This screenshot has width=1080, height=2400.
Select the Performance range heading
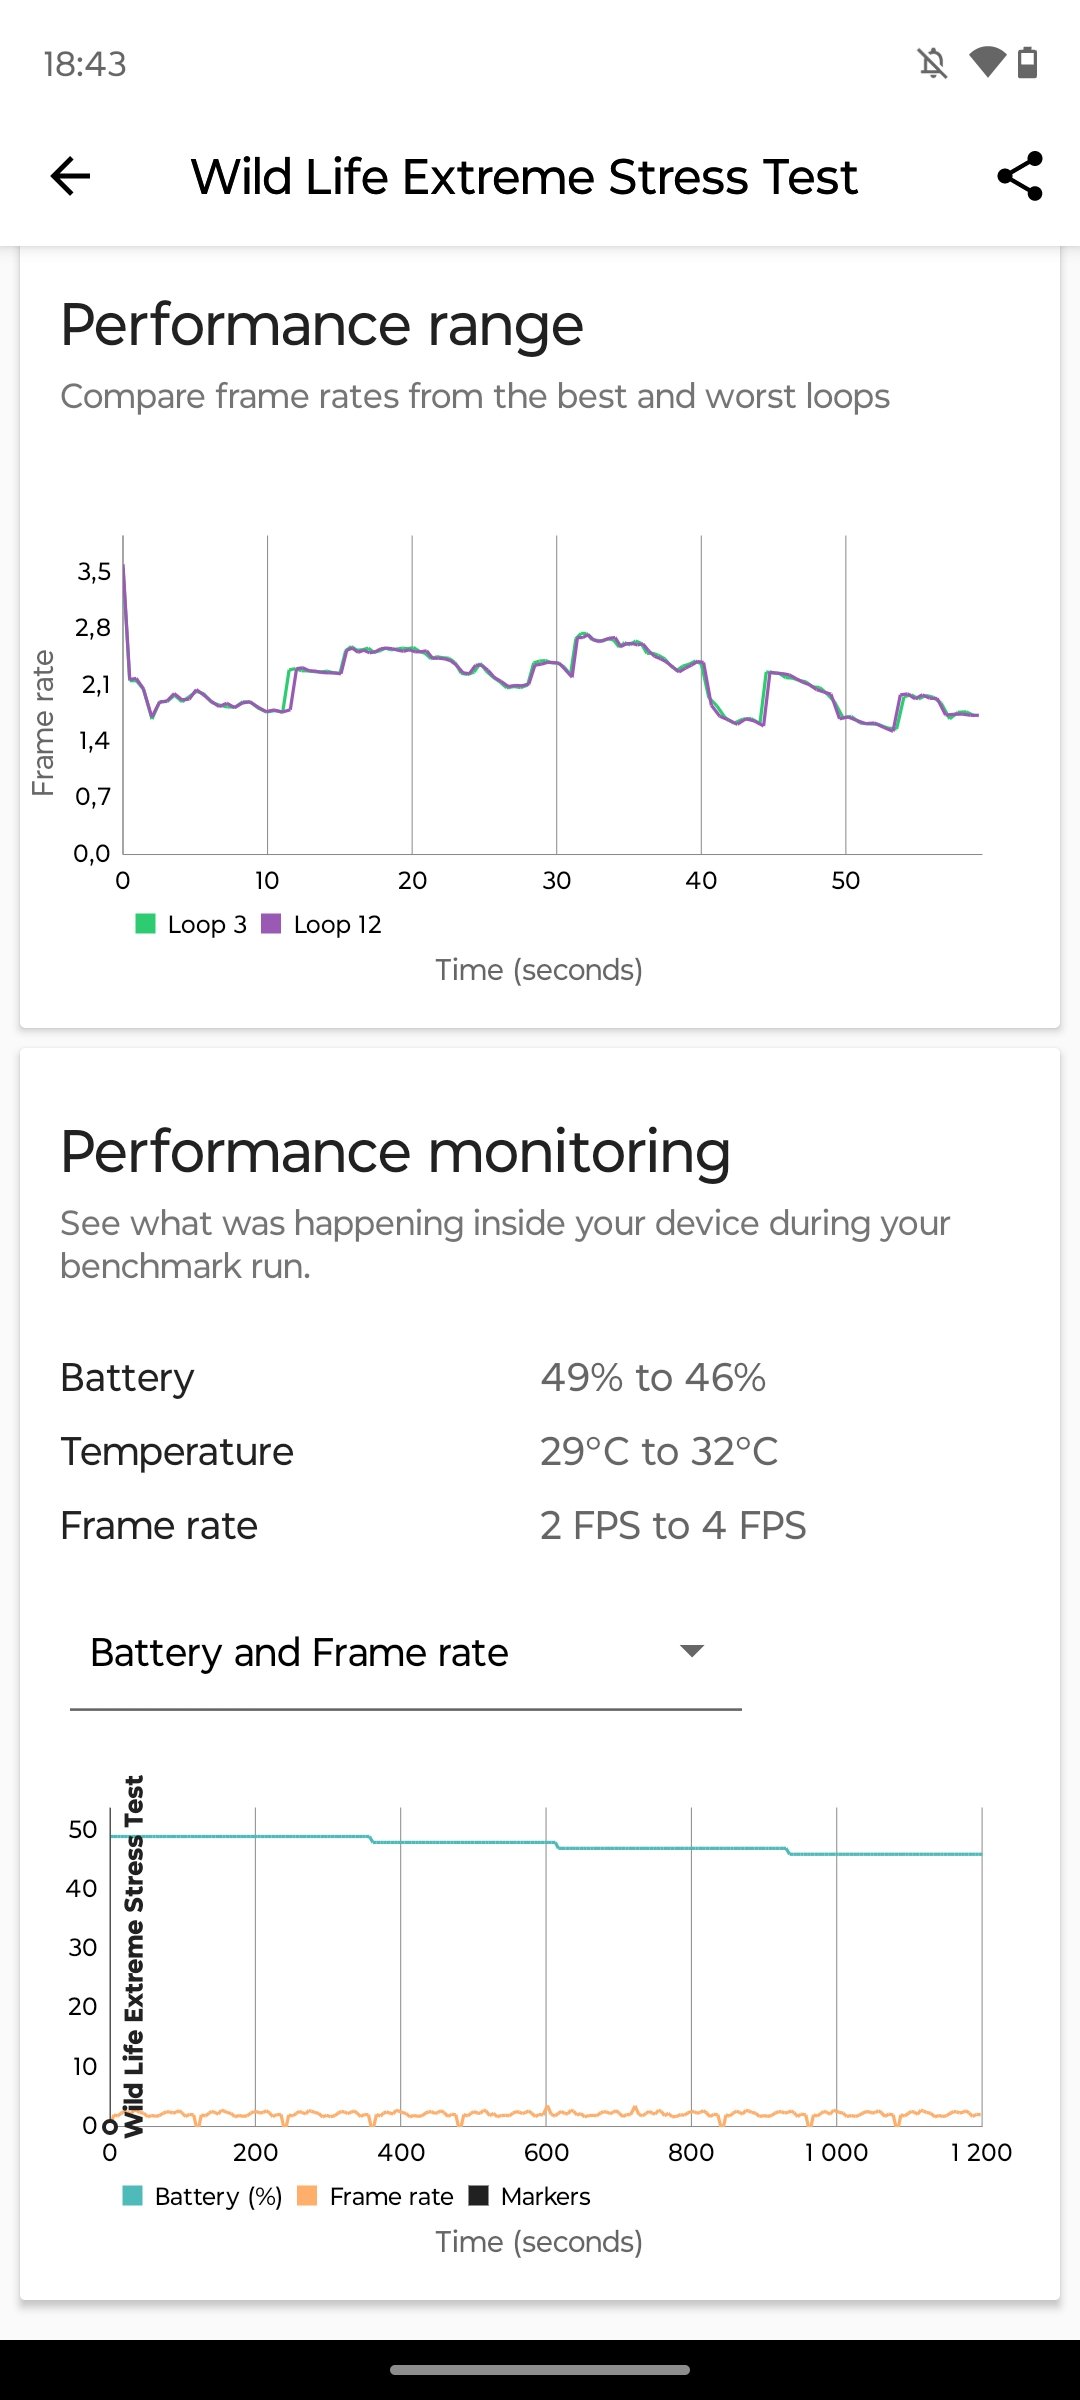(x=322, y=325)
